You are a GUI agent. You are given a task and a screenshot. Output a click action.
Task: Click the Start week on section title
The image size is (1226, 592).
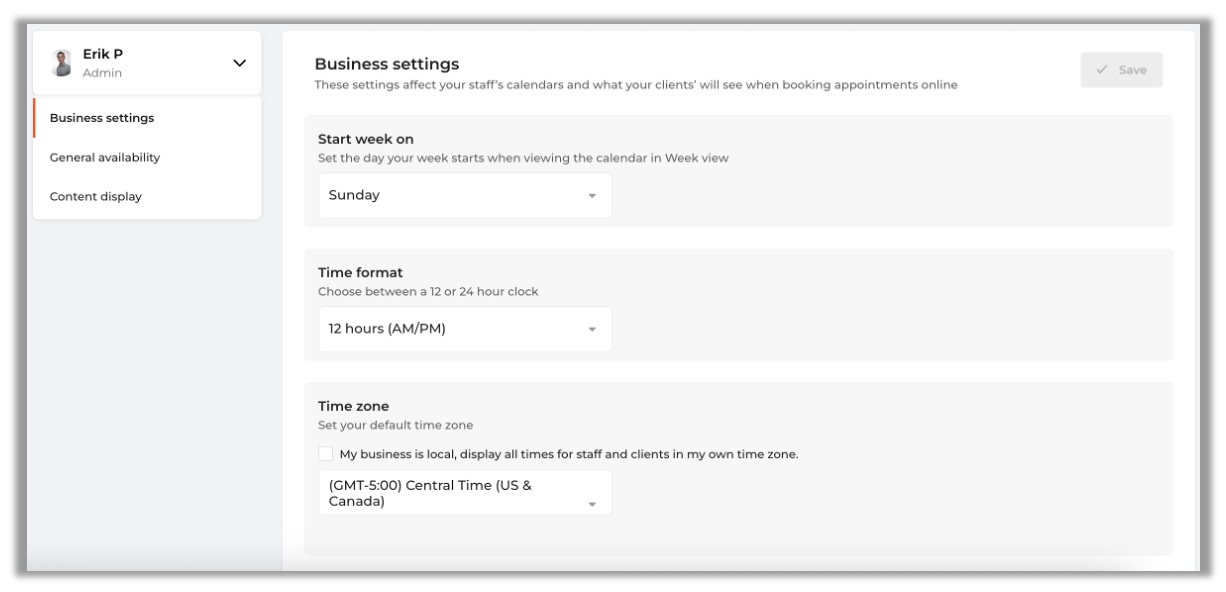coord(366,140)
